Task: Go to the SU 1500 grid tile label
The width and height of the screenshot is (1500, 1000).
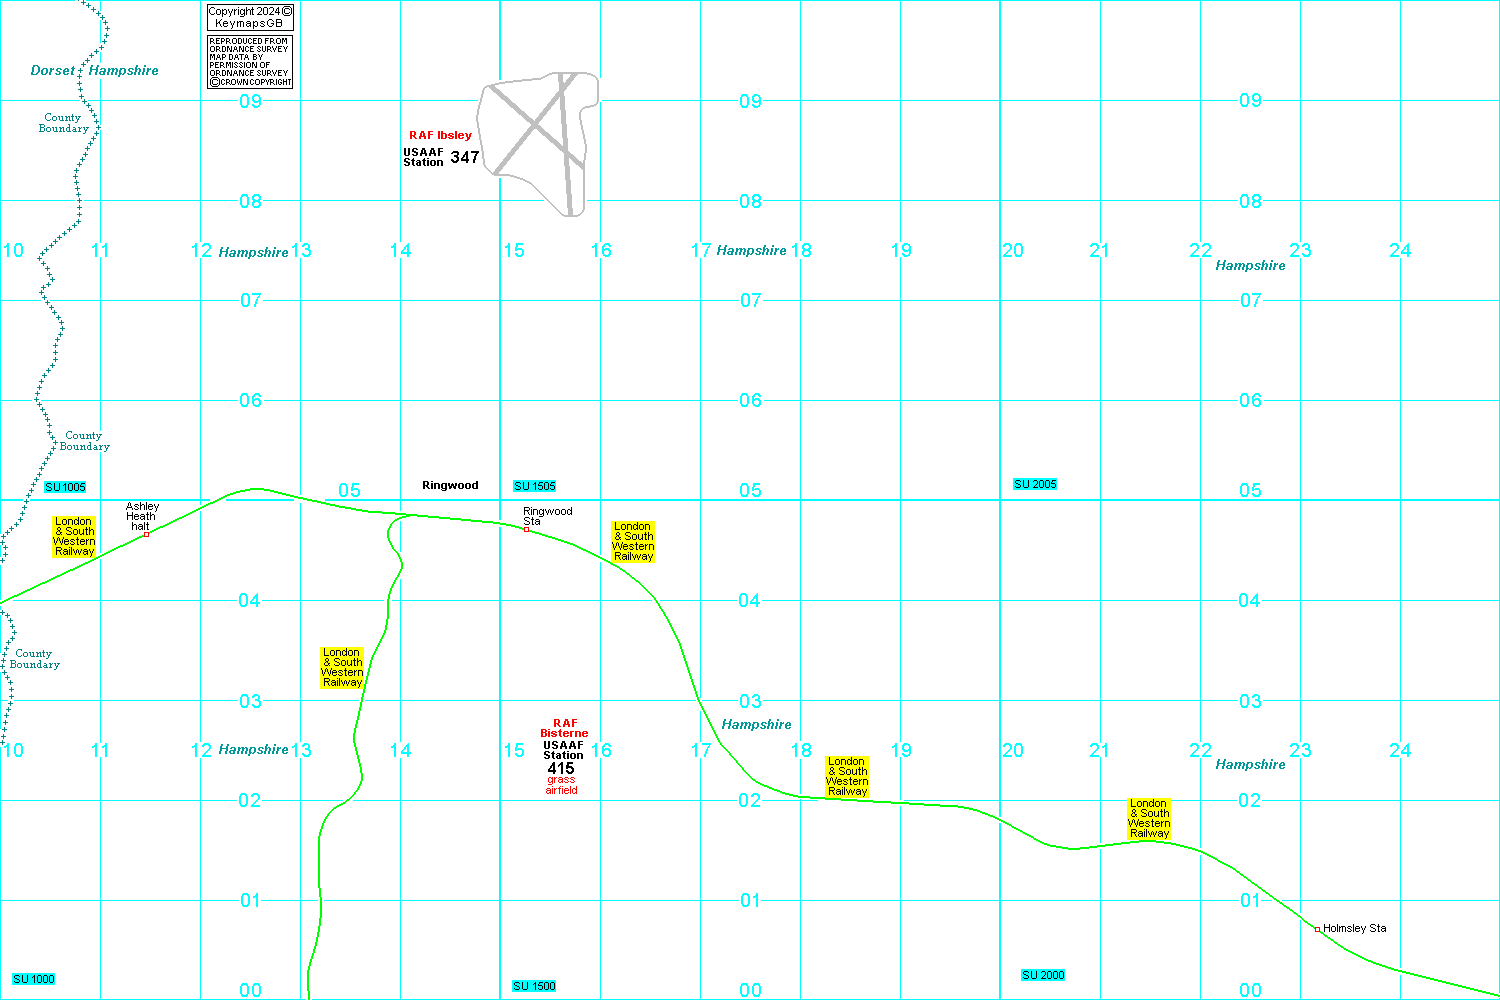Action: [534, 986]
